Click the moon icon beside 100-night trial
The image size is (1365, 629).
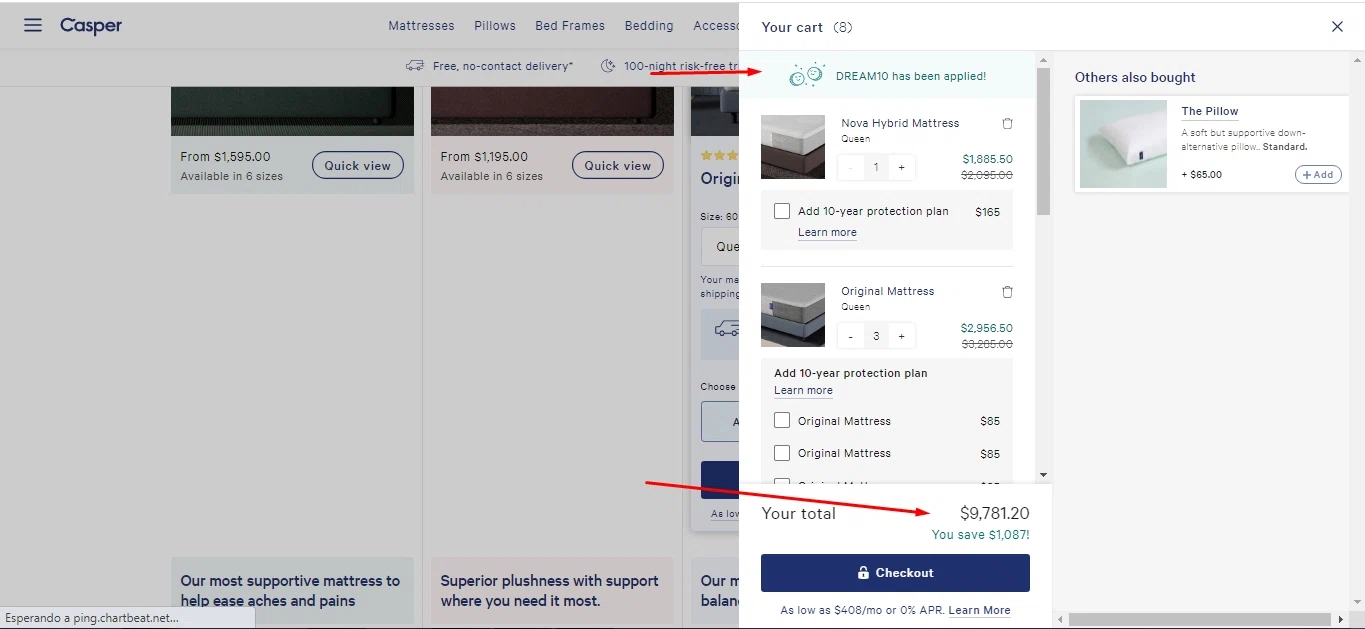(x=608, y=66)
